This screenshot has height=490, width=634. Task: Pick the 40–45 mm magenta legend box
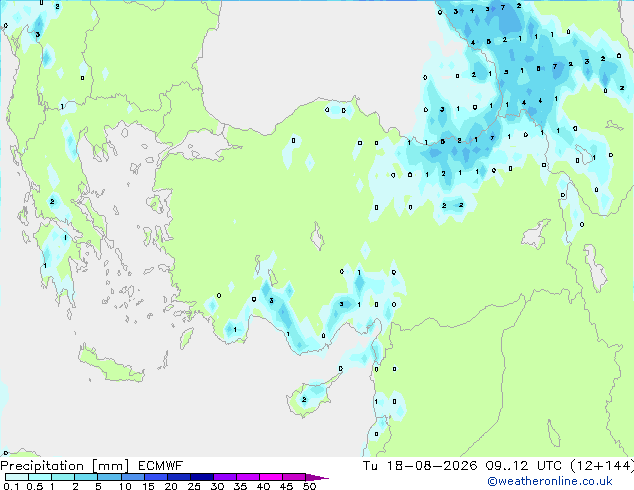click(x=271, y=477)
